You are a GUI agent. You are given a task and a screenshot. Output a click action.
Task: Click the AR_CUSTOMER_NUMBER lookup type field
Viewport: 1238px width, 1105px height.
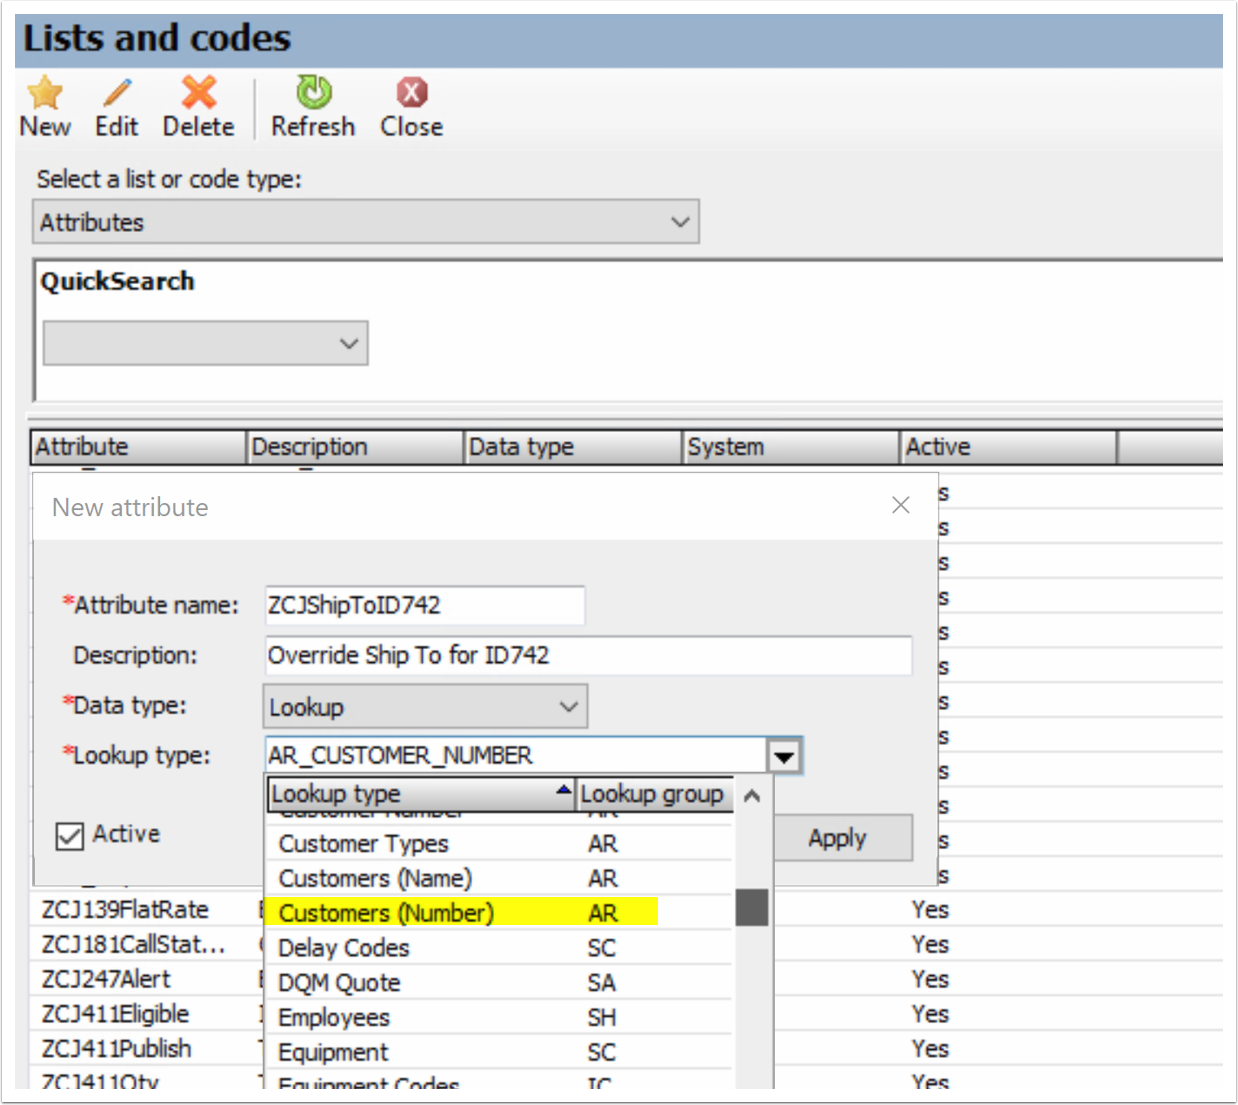[516, 756]
